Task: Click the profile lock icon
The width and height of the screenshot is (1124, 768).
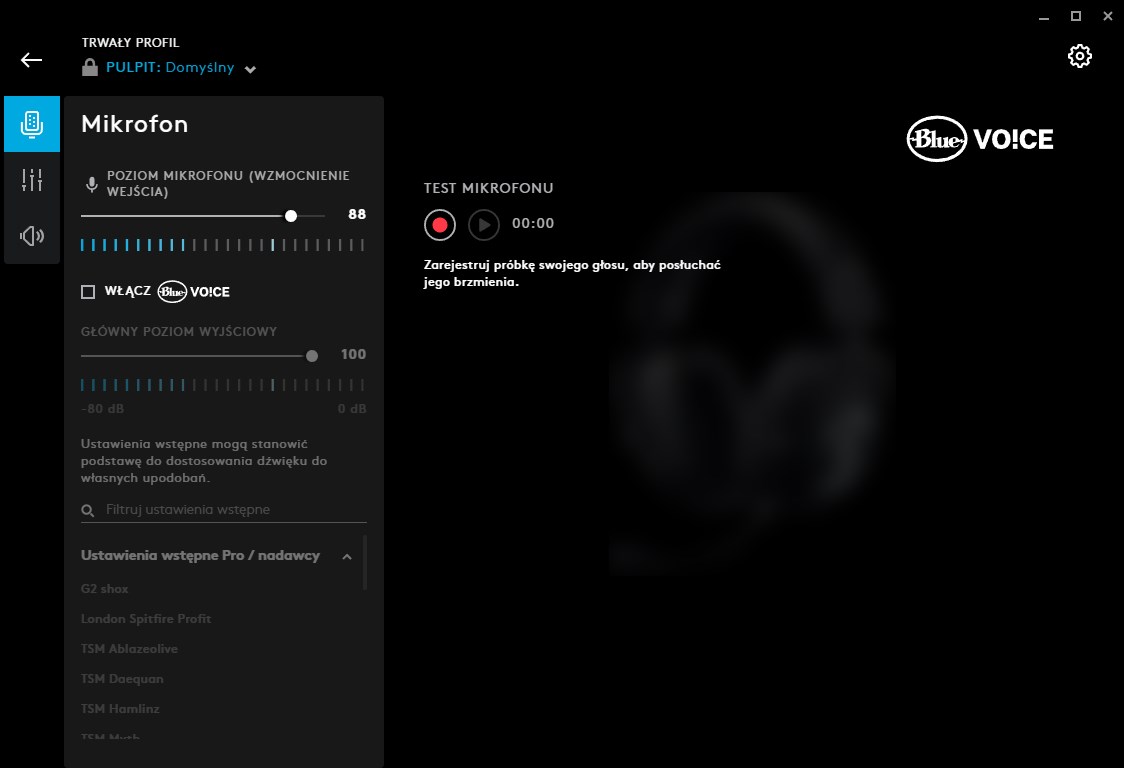Action: pos(90,68)
